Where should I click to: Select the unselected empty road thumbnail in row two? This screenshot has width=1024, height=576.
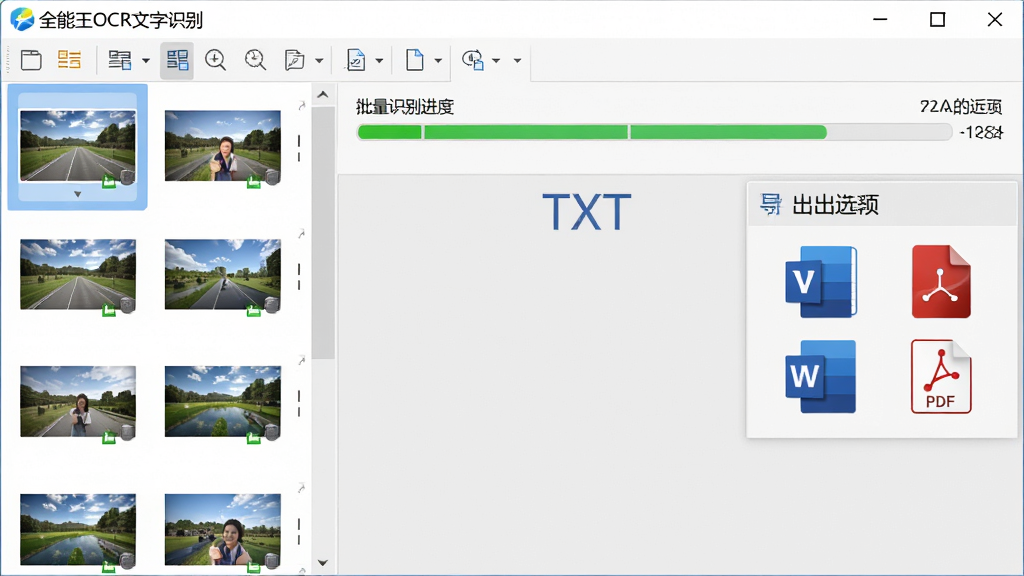[x=78, y=274]
